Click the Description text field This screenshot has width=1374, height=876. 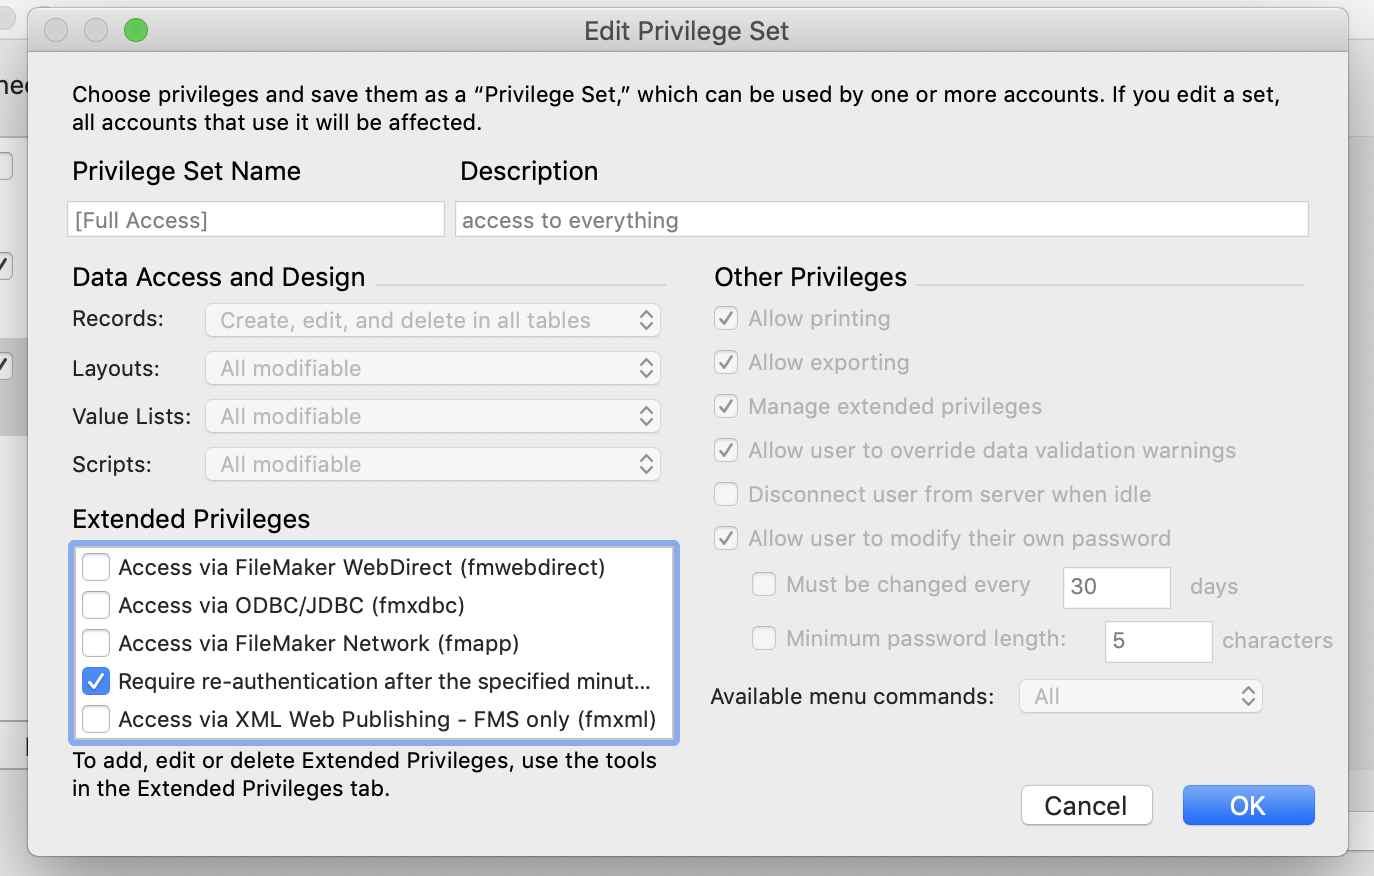(x=881, y=220)
